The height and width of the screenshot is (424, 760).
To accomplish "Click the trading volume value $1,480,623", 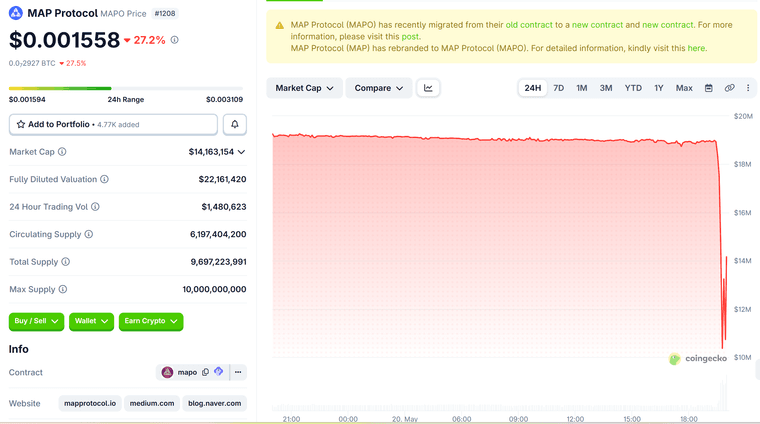I will click(x=224, y=207).
